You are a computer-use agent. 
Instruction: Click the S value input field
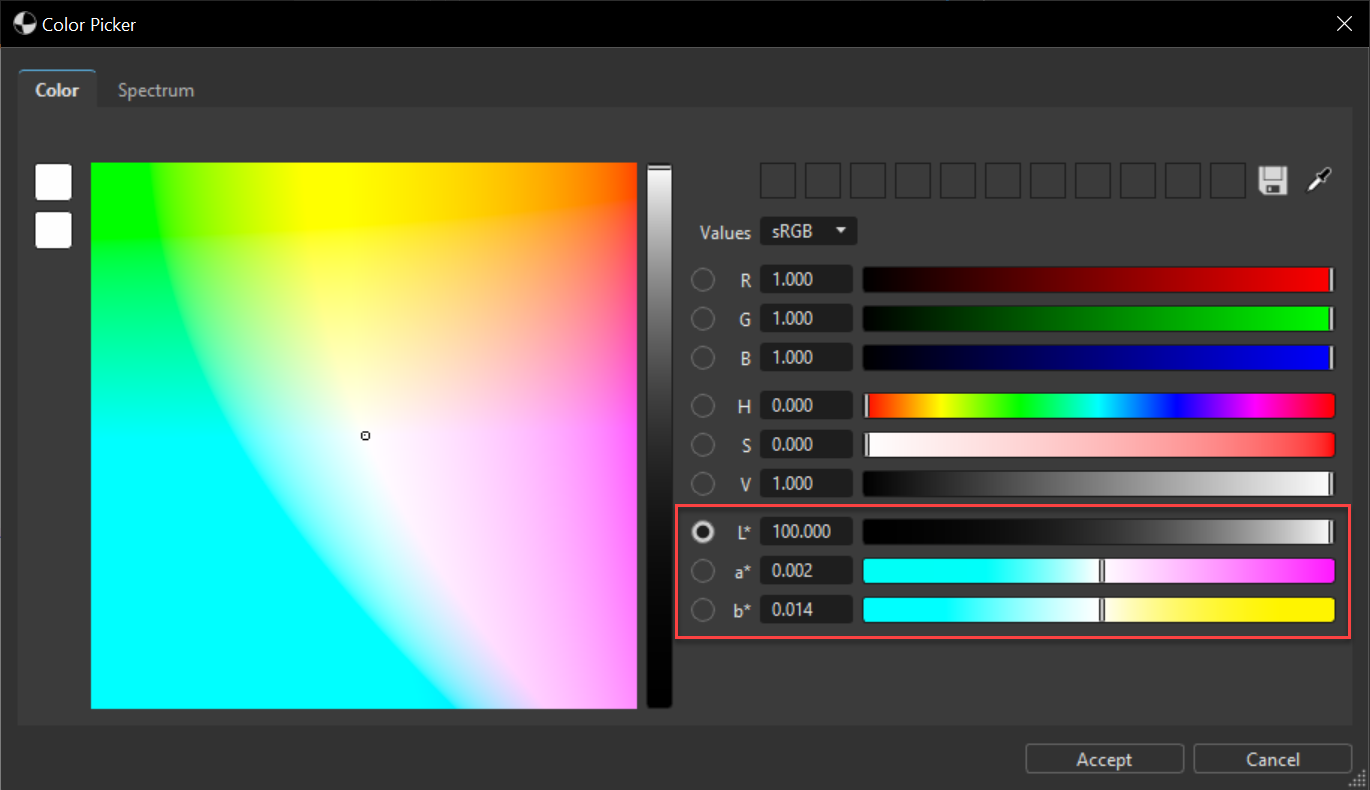coord(806,444)
